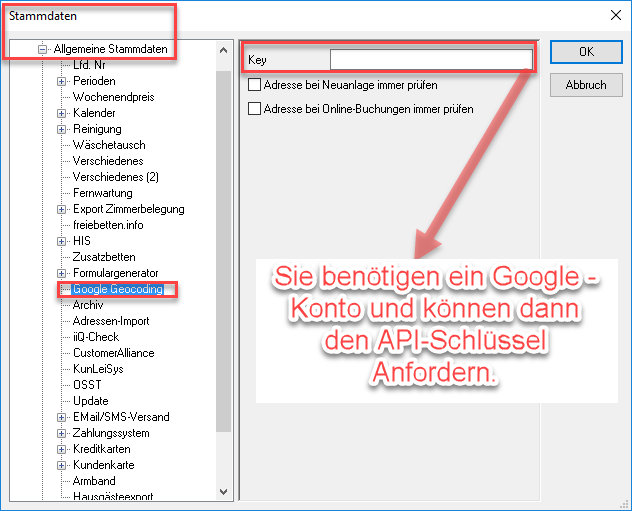The height and width of the screenshot is (511, 633).
Task: Collapse the Allgemeine Stammdaten tree node
Action: click(42, 50)
